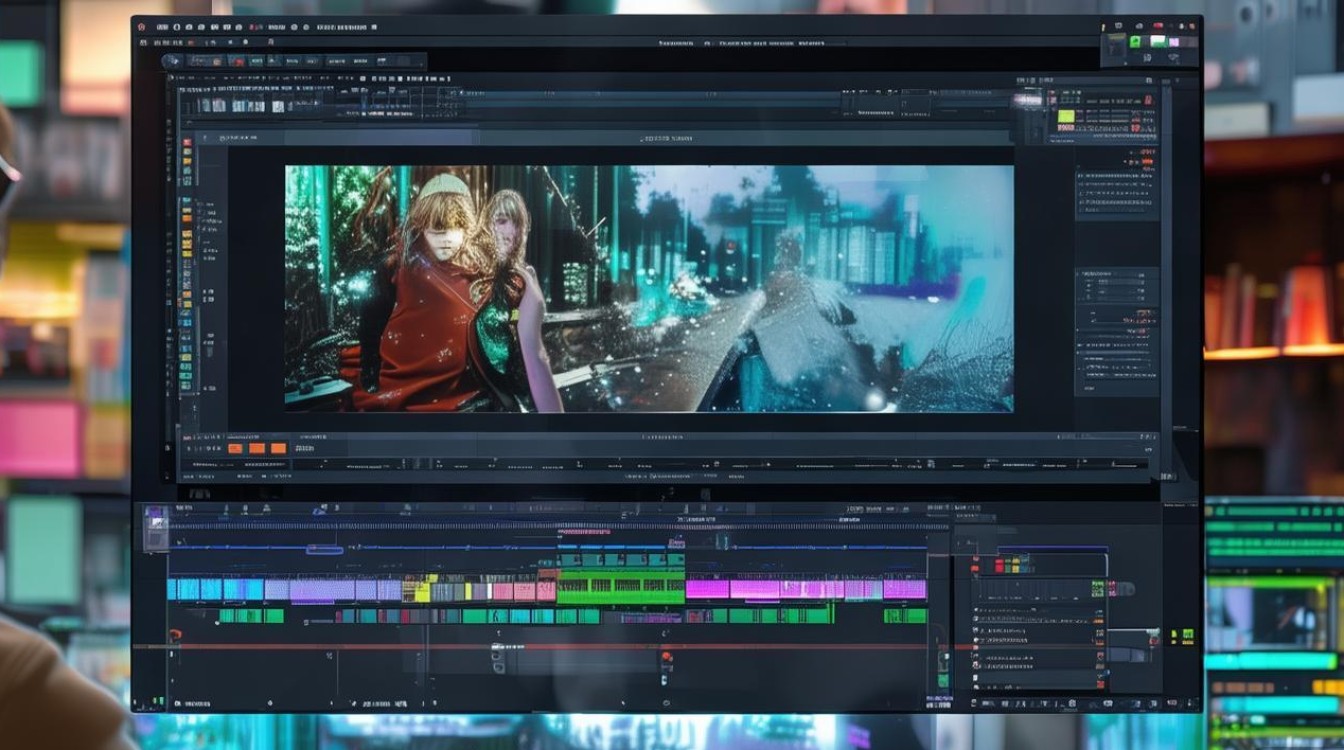
Task: Click the green icon in the upper-right panel
Action: tap(1135, 42)
